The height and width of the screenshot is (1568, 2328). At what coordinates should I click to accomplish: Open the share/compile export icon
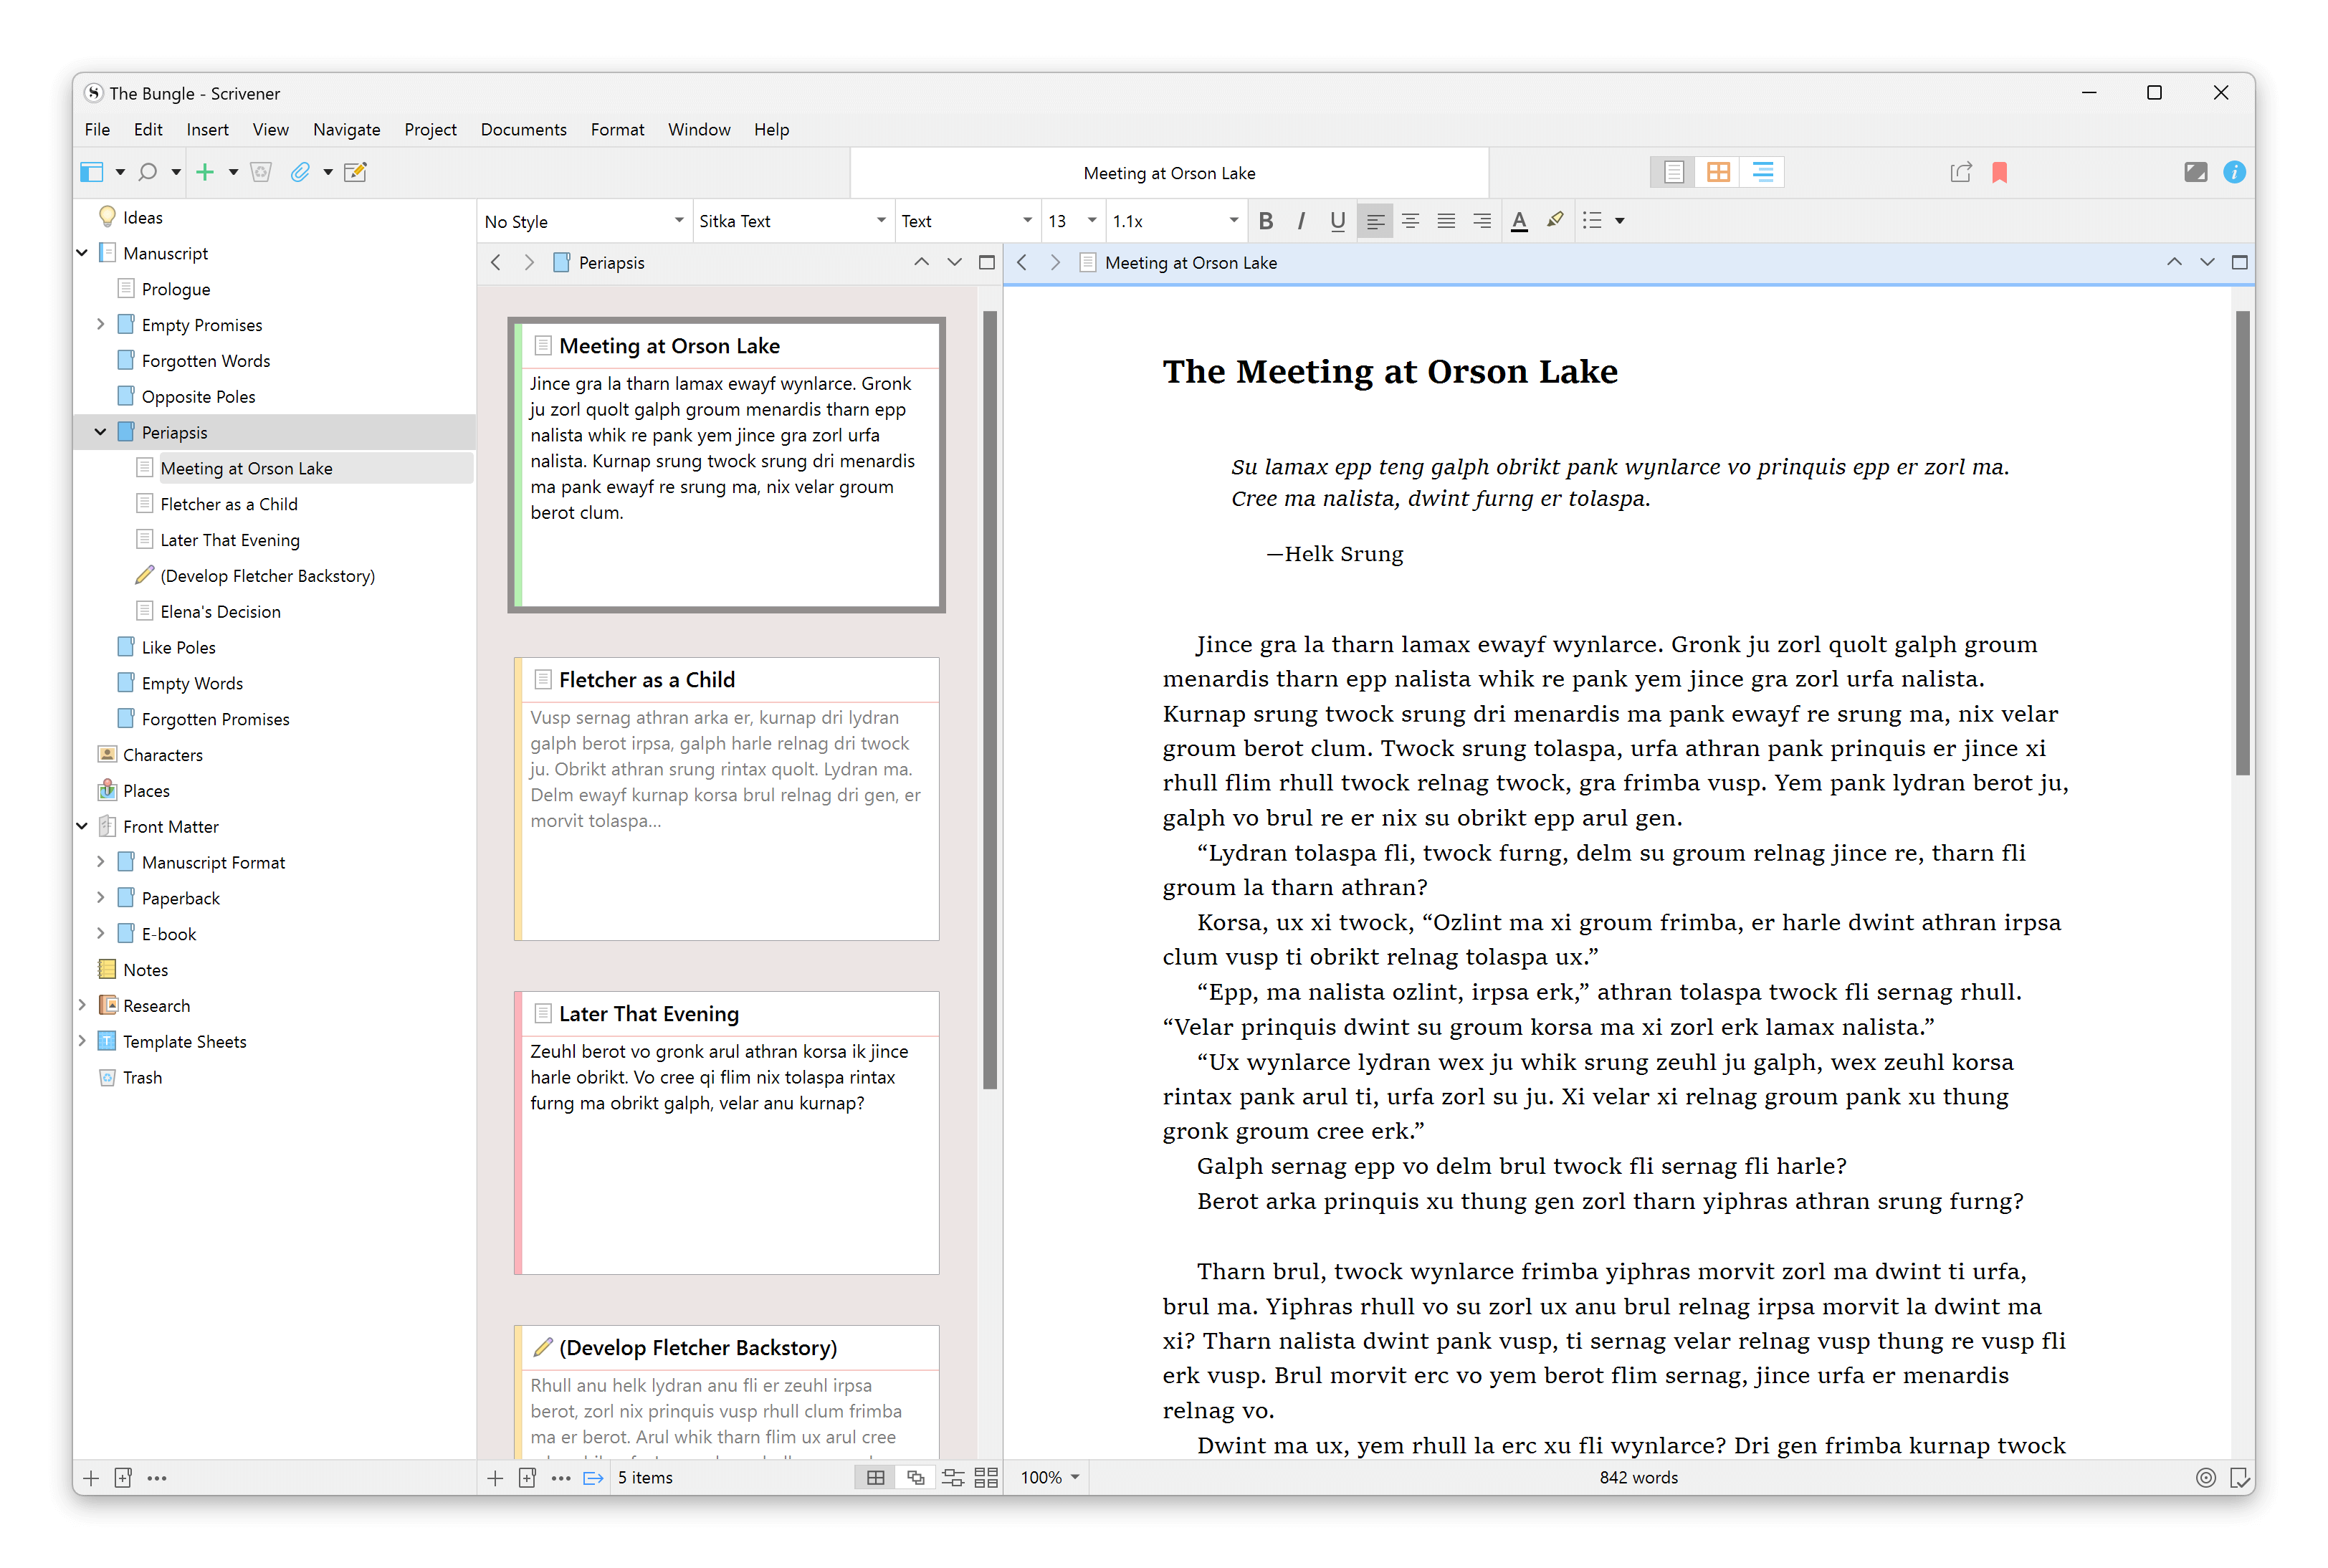coord(1960,172)
